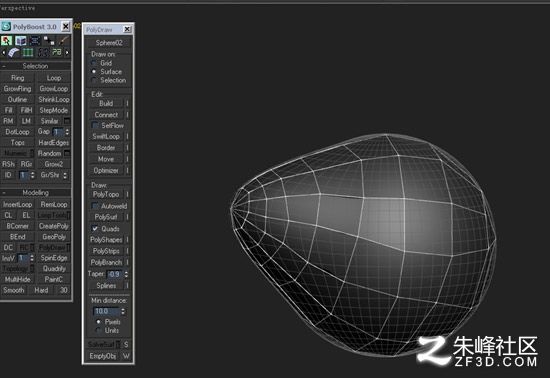Click the PolyBoost 3.0 logo icon
Image resolution: width=550 pixels, height=378 pixels.
[6, 26]
